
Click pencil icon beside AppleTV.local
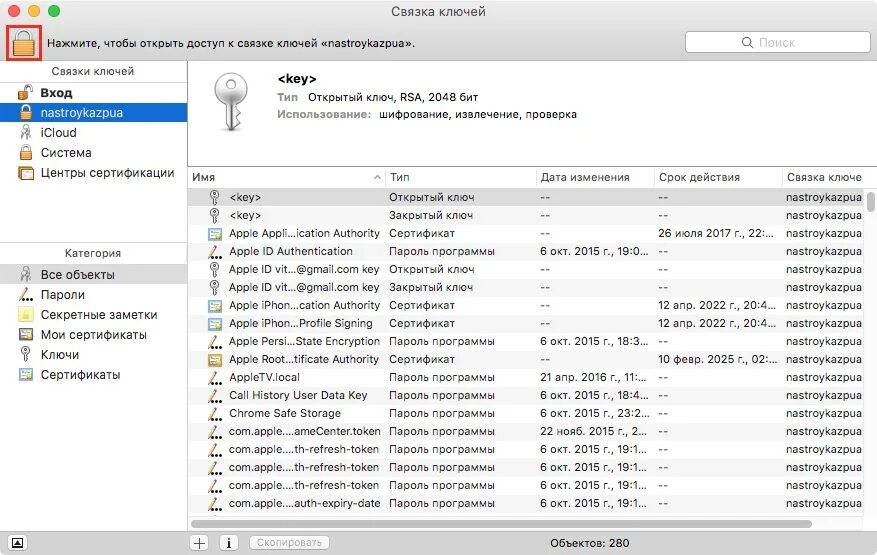(215, 378)
